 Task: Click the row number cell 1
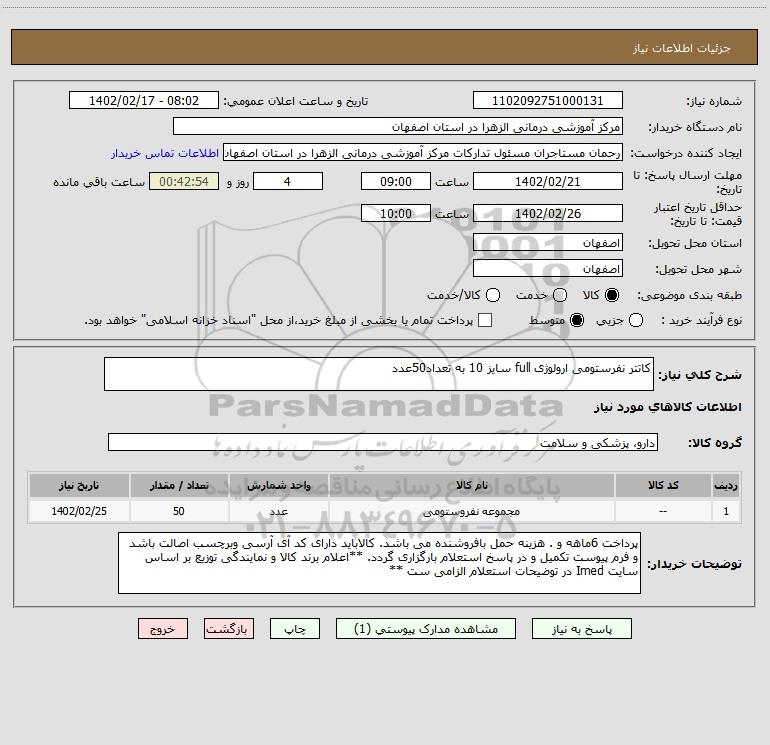(726, 511)
